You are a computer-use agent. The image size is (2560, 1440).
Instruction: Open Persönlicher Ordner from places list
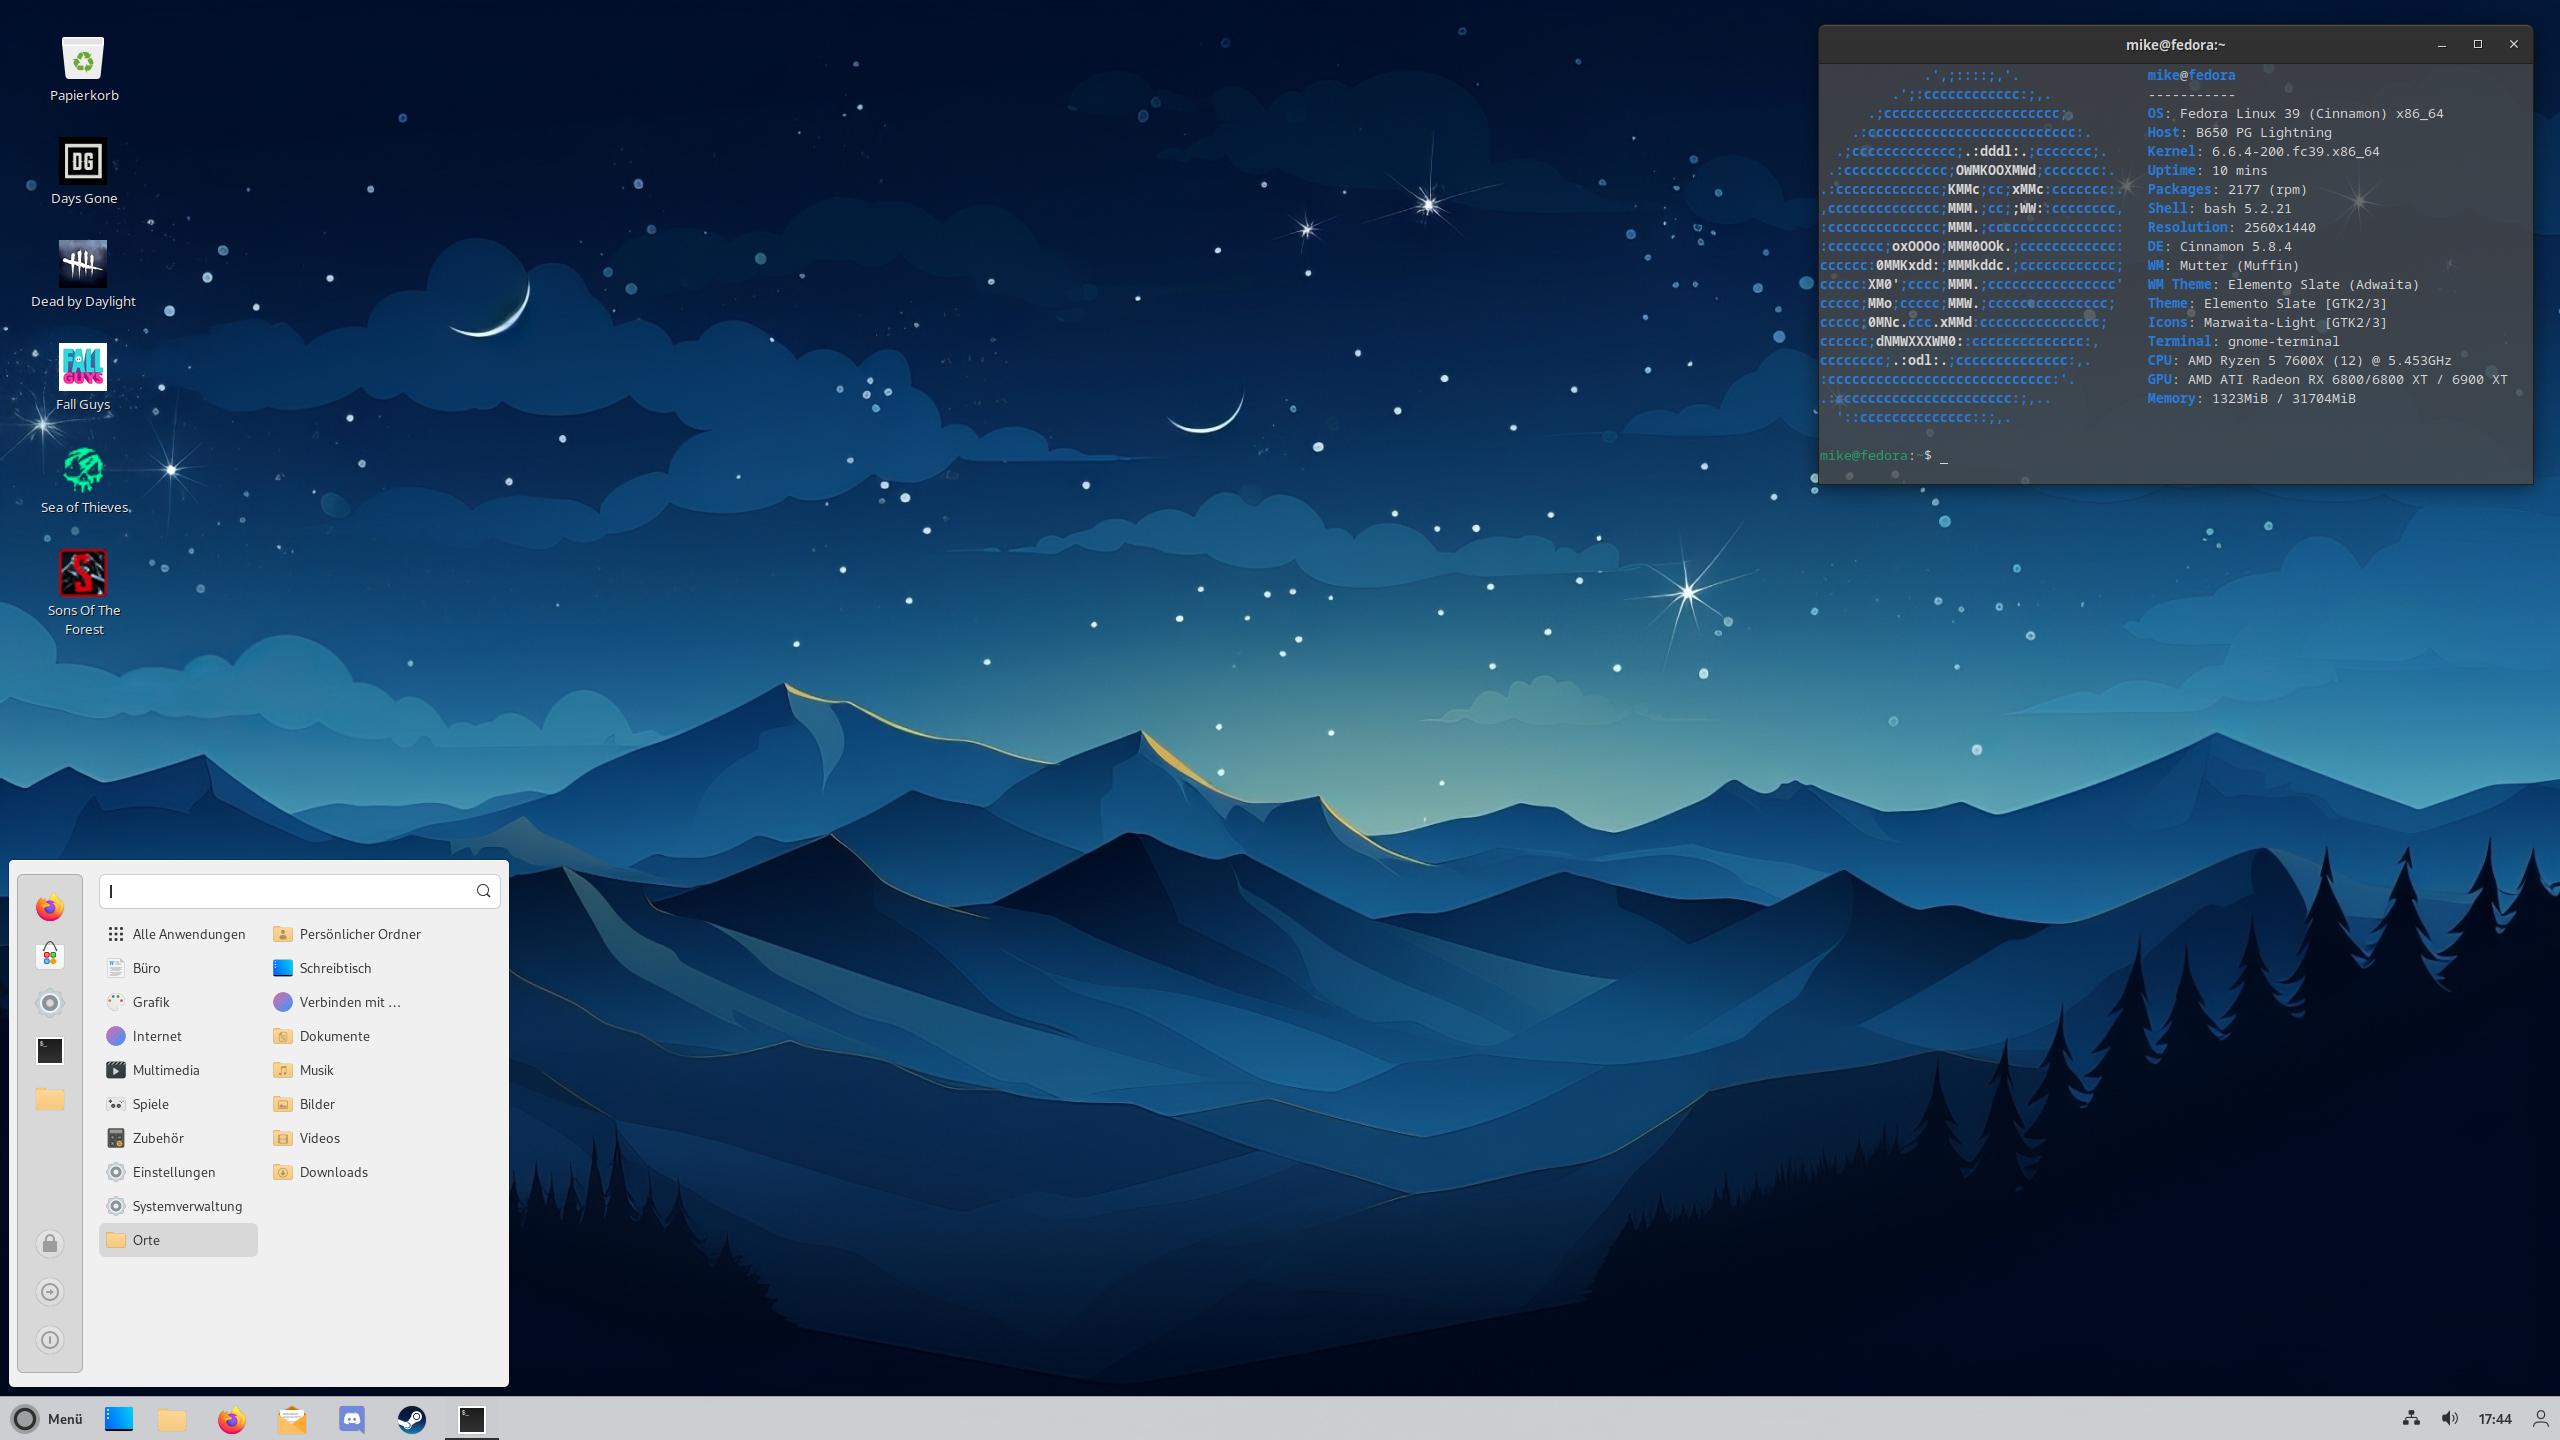(359, 934)
